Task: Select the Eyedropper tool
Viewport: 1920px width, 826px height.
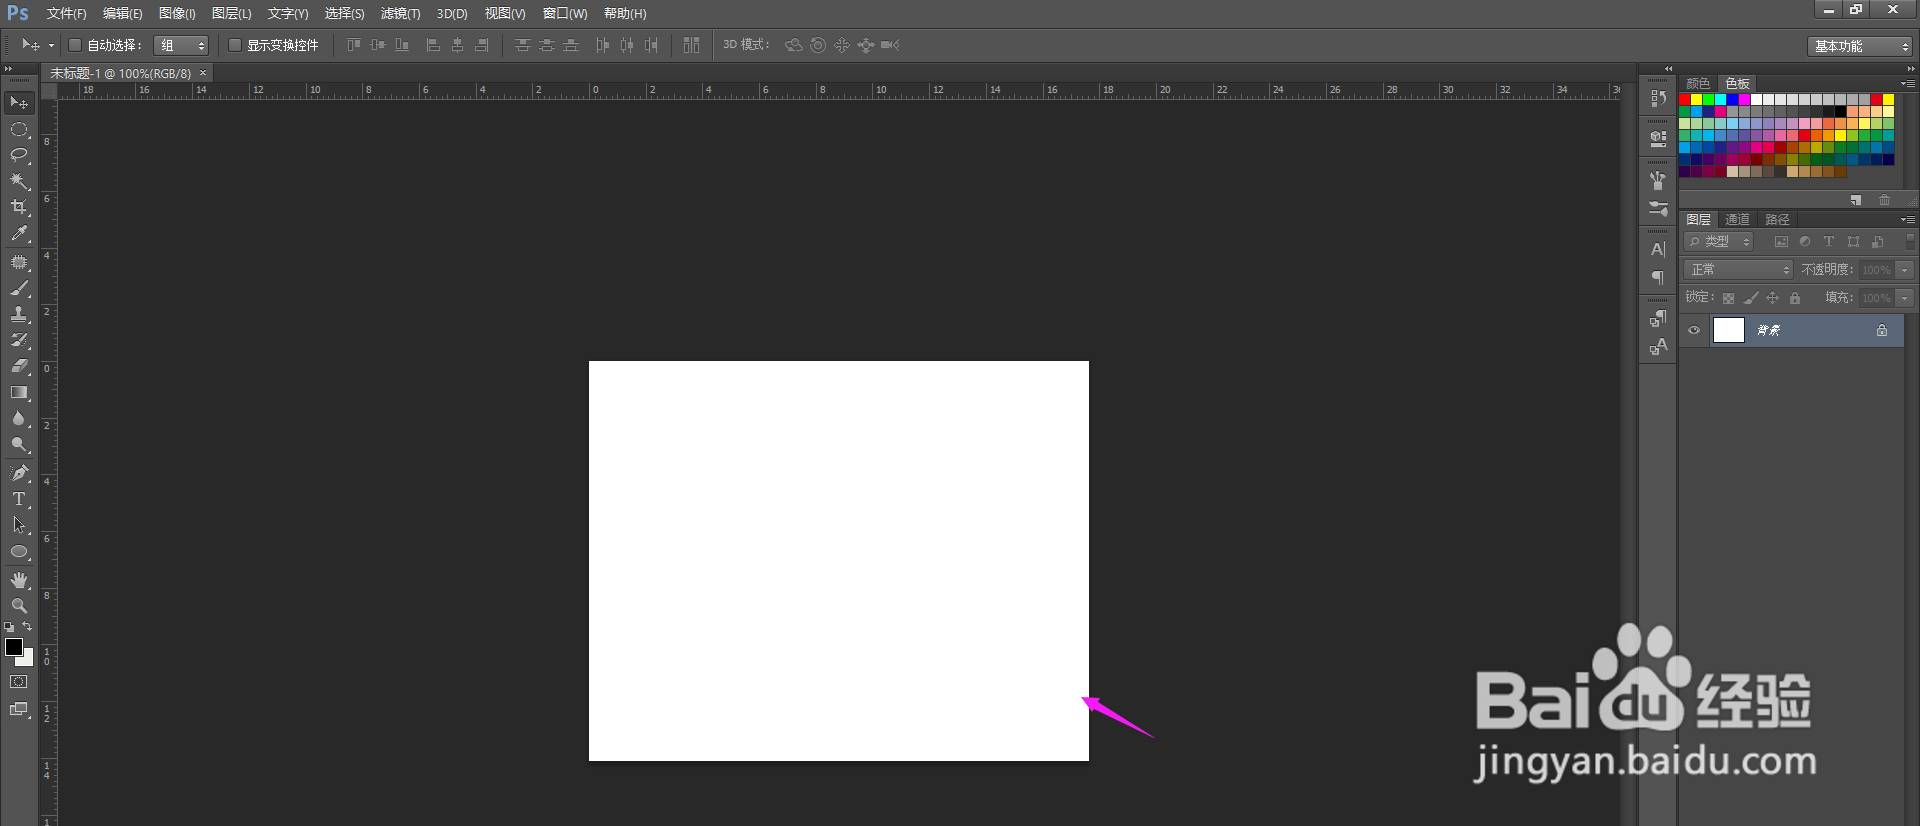Action: pyautogui.click(x=19, y=233)
